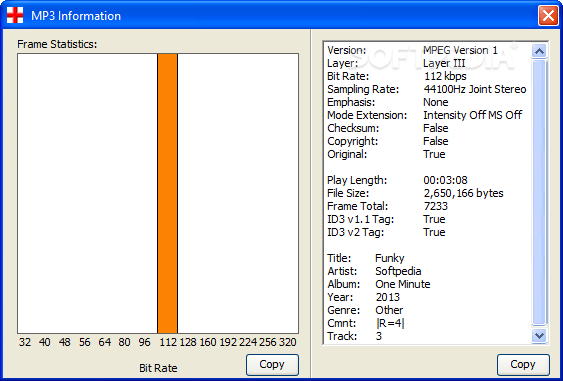
Task: Click the frame total '7233'
Action: click(436, 206)
